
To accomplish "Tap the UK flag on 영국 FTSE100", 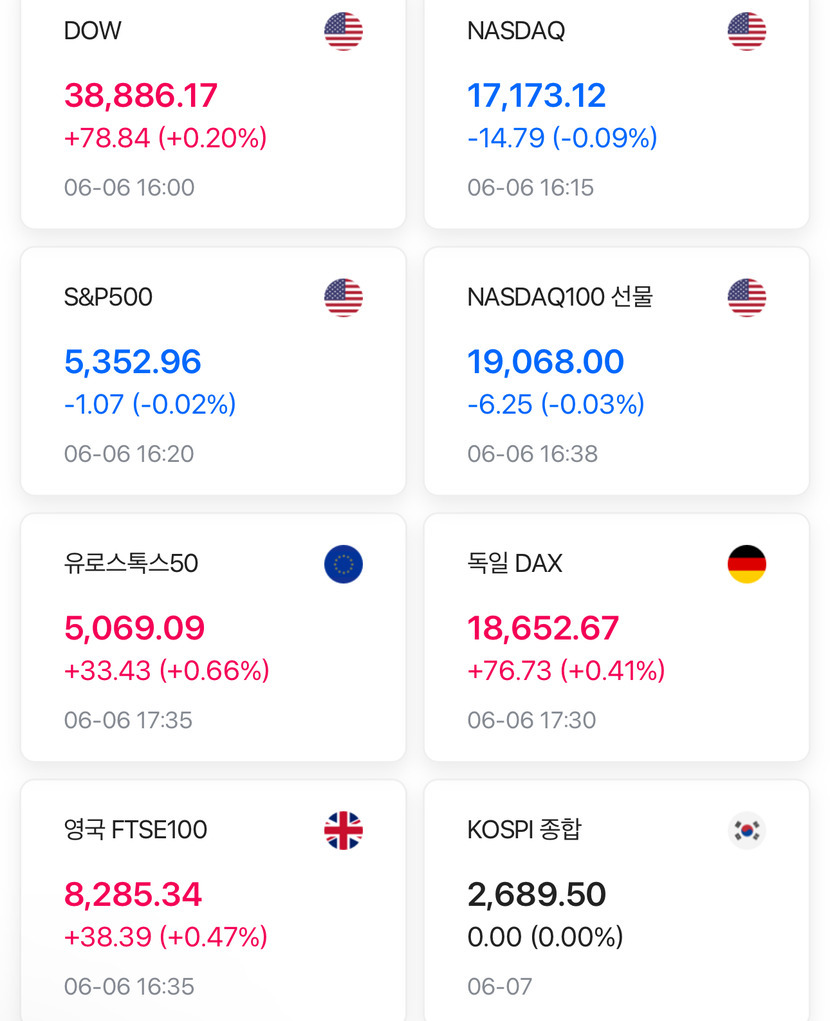I will click(343, 831).
